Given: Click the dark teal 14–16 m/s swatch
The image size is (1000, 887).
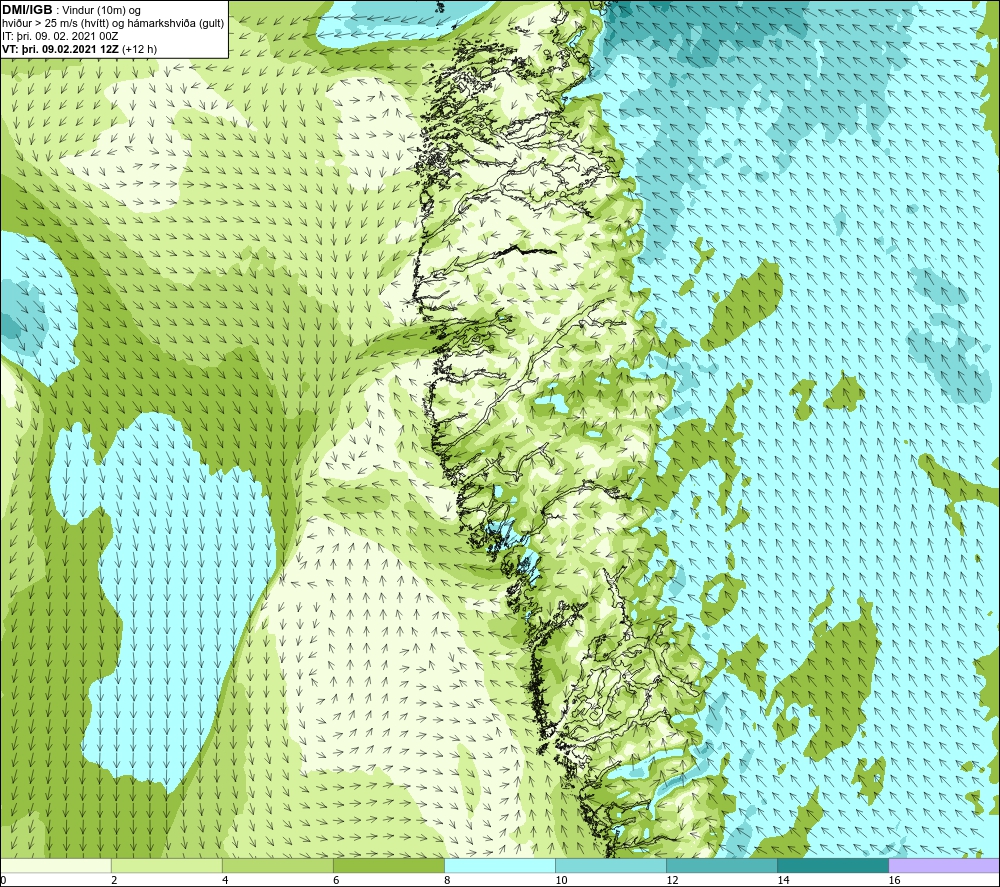Looking at the screenshot, I should [x=832, y=865].
